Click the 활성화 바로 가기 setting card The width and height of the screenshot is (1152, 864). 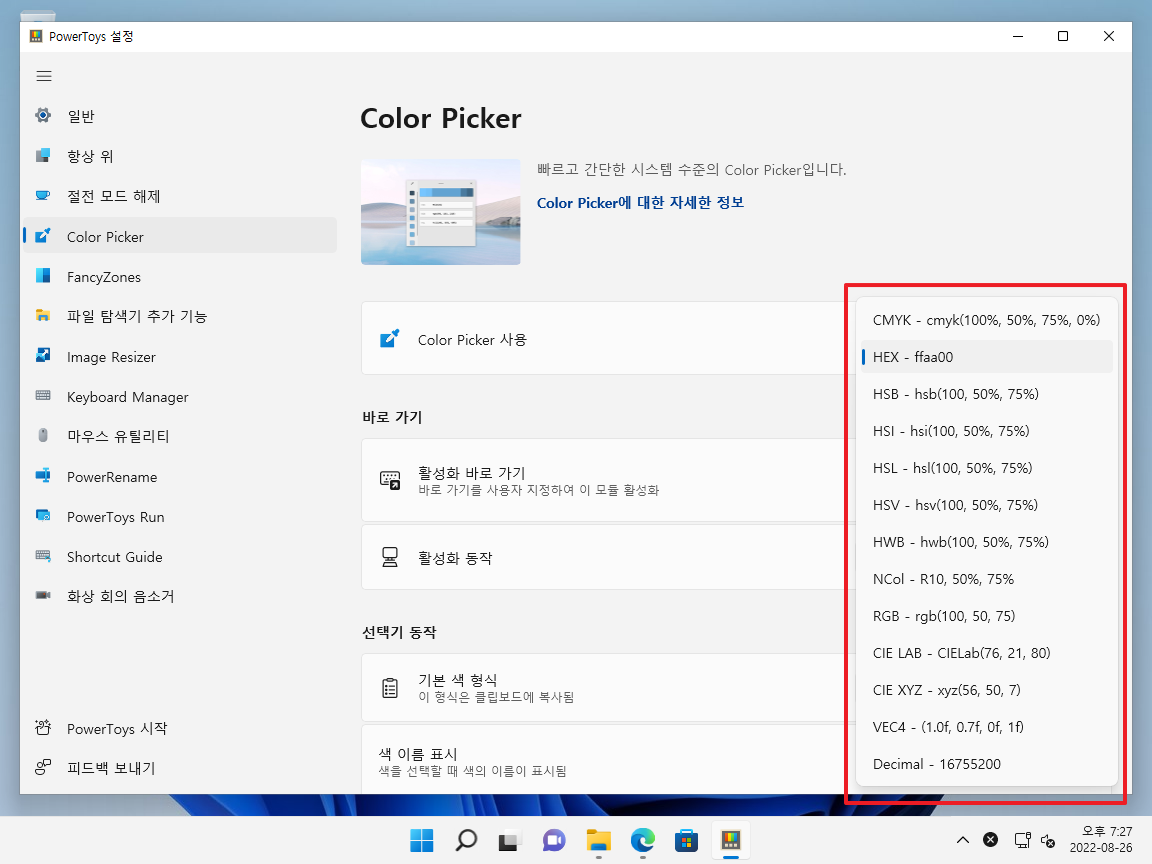[608, 480]
